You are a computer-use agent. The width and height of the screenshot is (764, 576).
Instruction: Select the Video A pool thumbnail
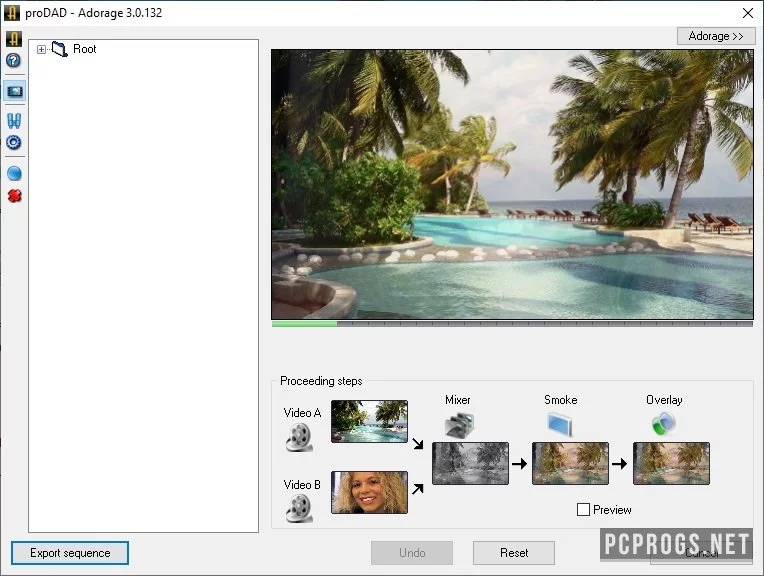click(x=369, y=422)
